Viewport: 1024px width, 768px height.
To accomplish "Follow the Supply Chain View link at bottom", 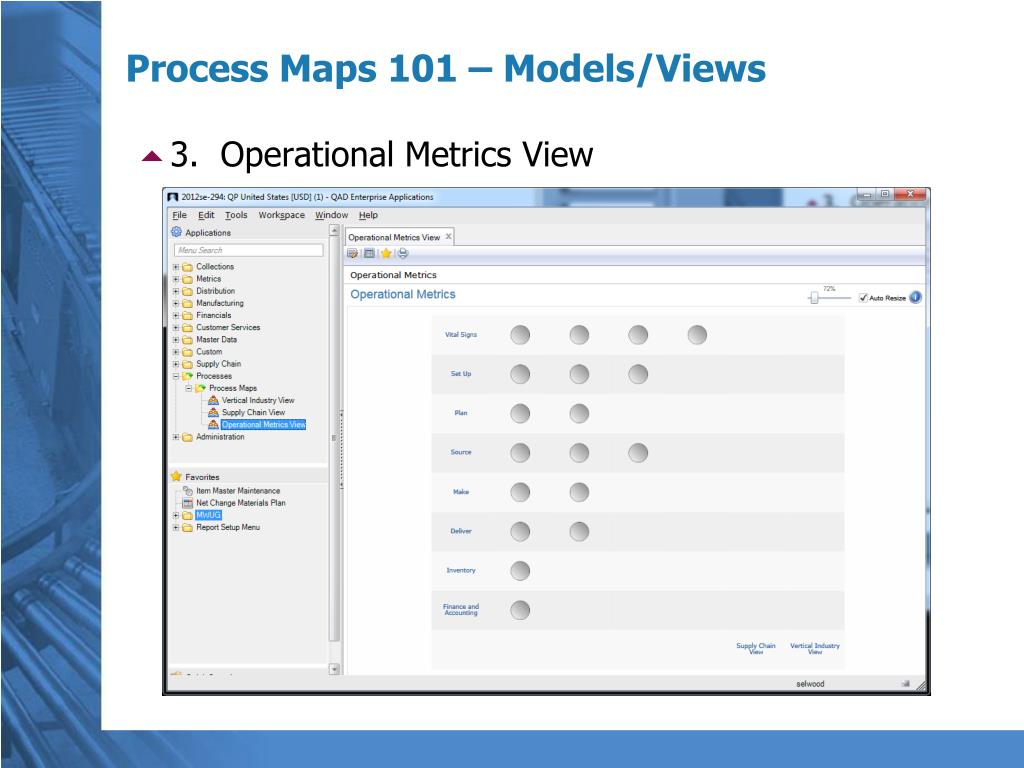I will [756, 648].
